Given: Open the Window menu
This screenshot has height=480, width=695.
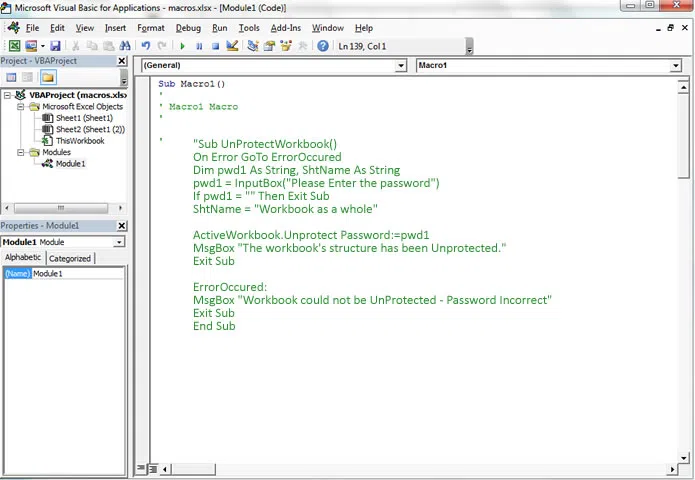Looking at the screenshot, I should 328,28.
